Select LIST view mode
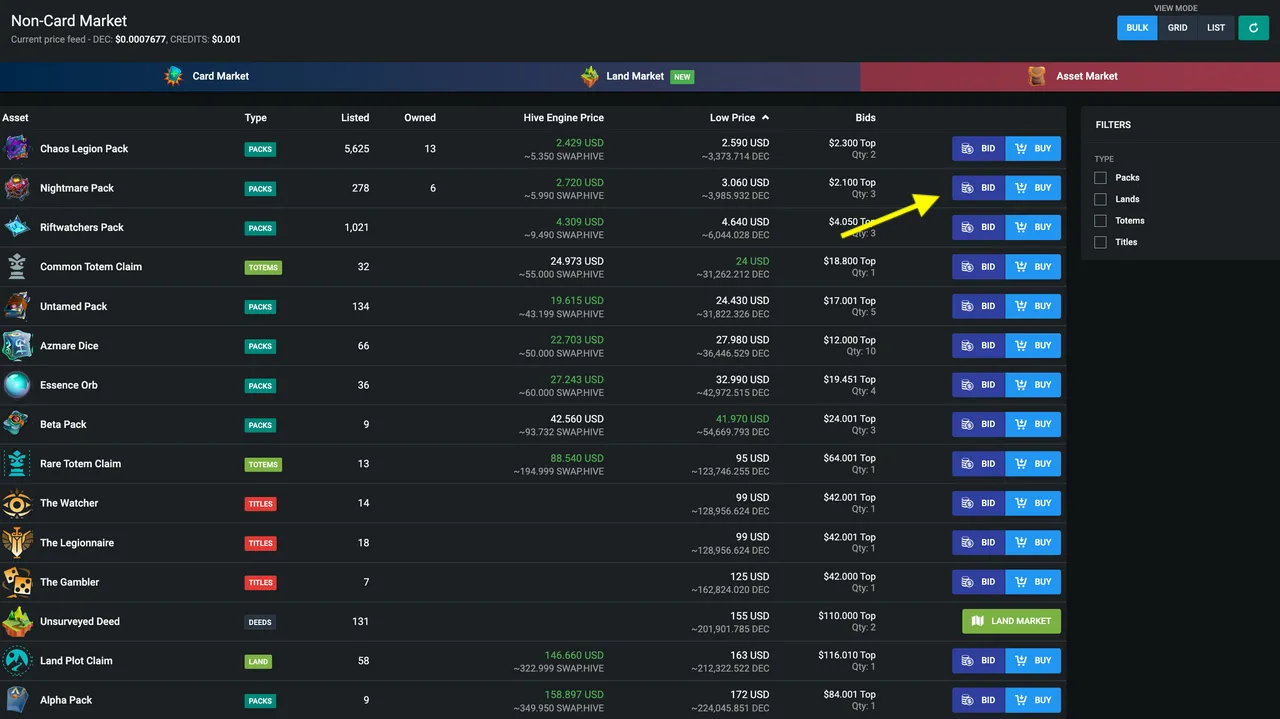This screenshot has height=719, width=1280. pos(1216,28)
